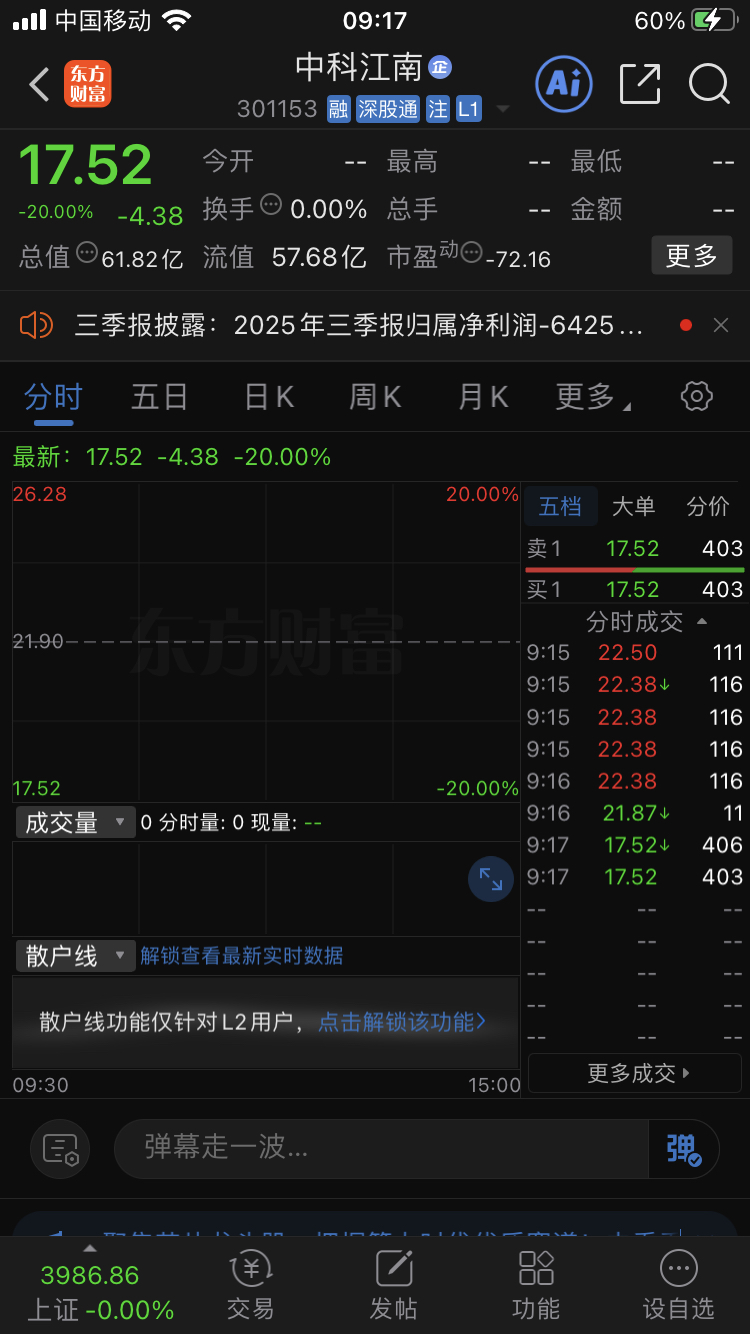This screenshot has height=1334, width=750.
Task: Switch to the 日K chart tab
Action: [x=269, y=397]
